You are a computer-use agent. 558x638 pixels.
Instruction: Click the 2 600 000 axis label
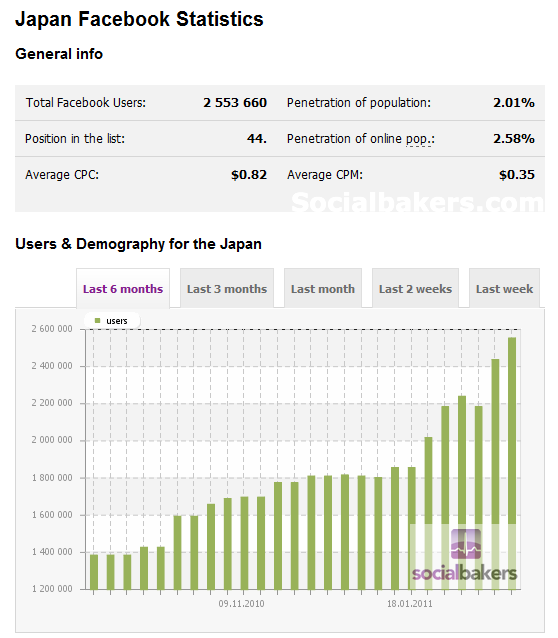coord(52,329)
